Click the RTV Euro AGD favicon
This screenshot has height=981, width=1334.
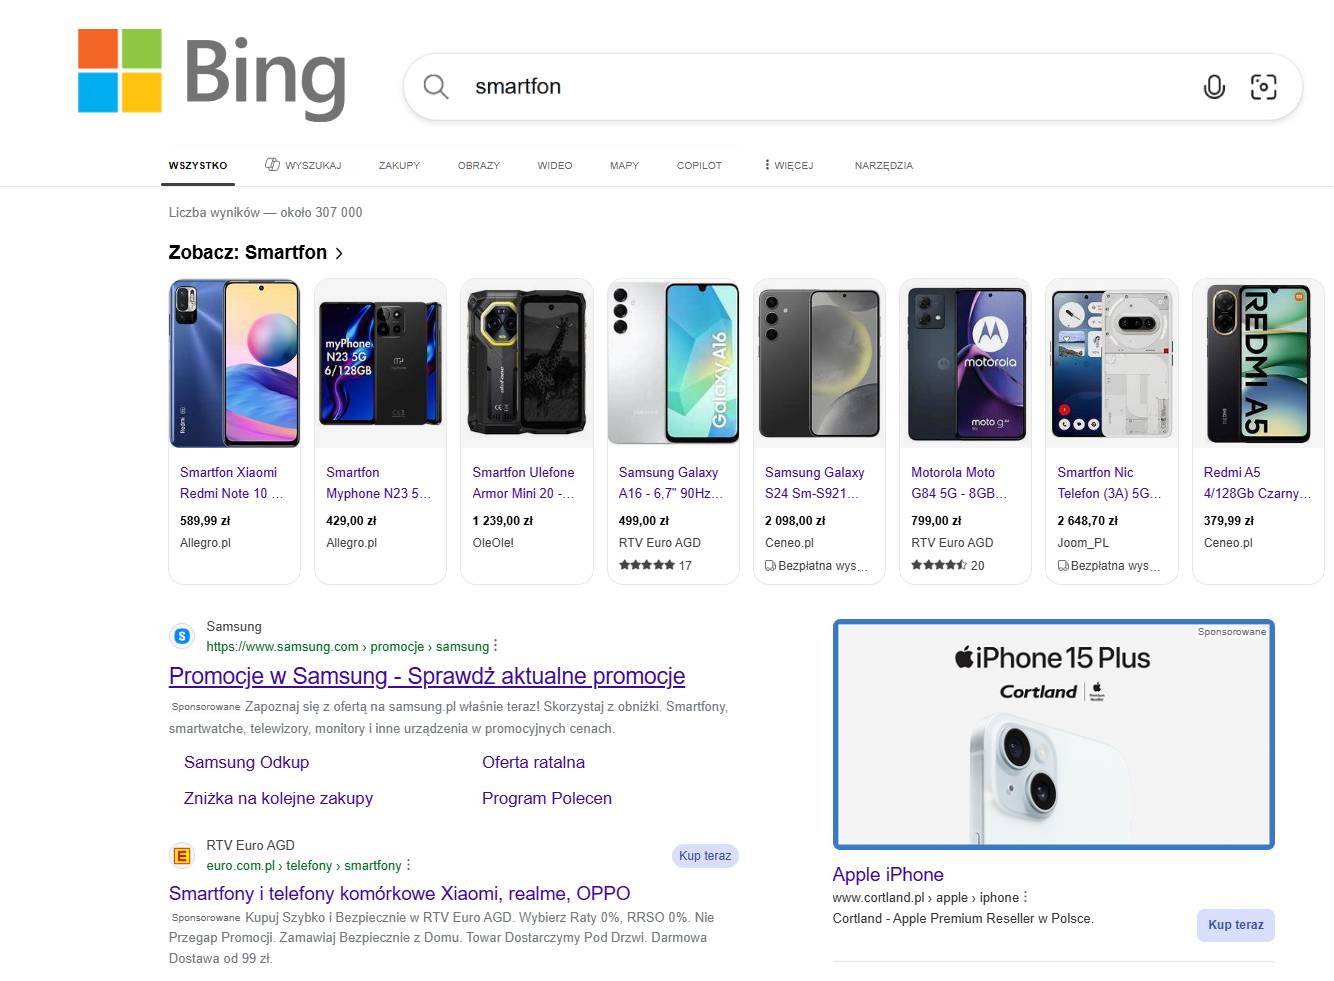pyautogui.click(x=182, y=855)
